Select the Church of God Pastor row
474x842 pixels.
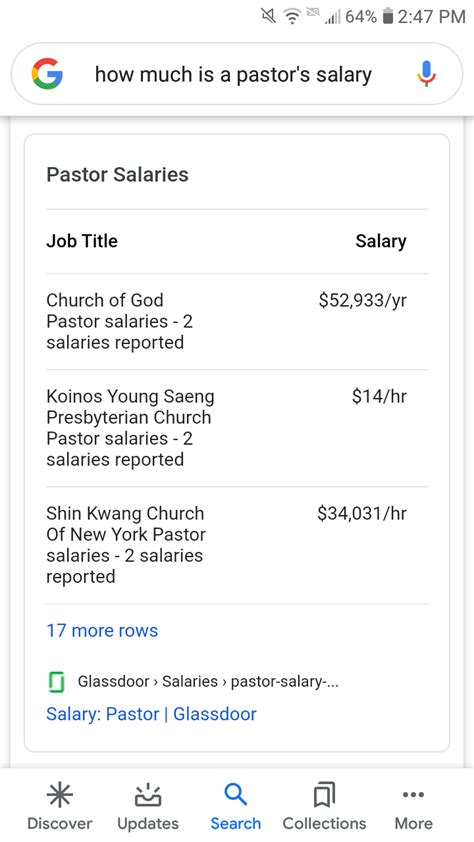237,321
